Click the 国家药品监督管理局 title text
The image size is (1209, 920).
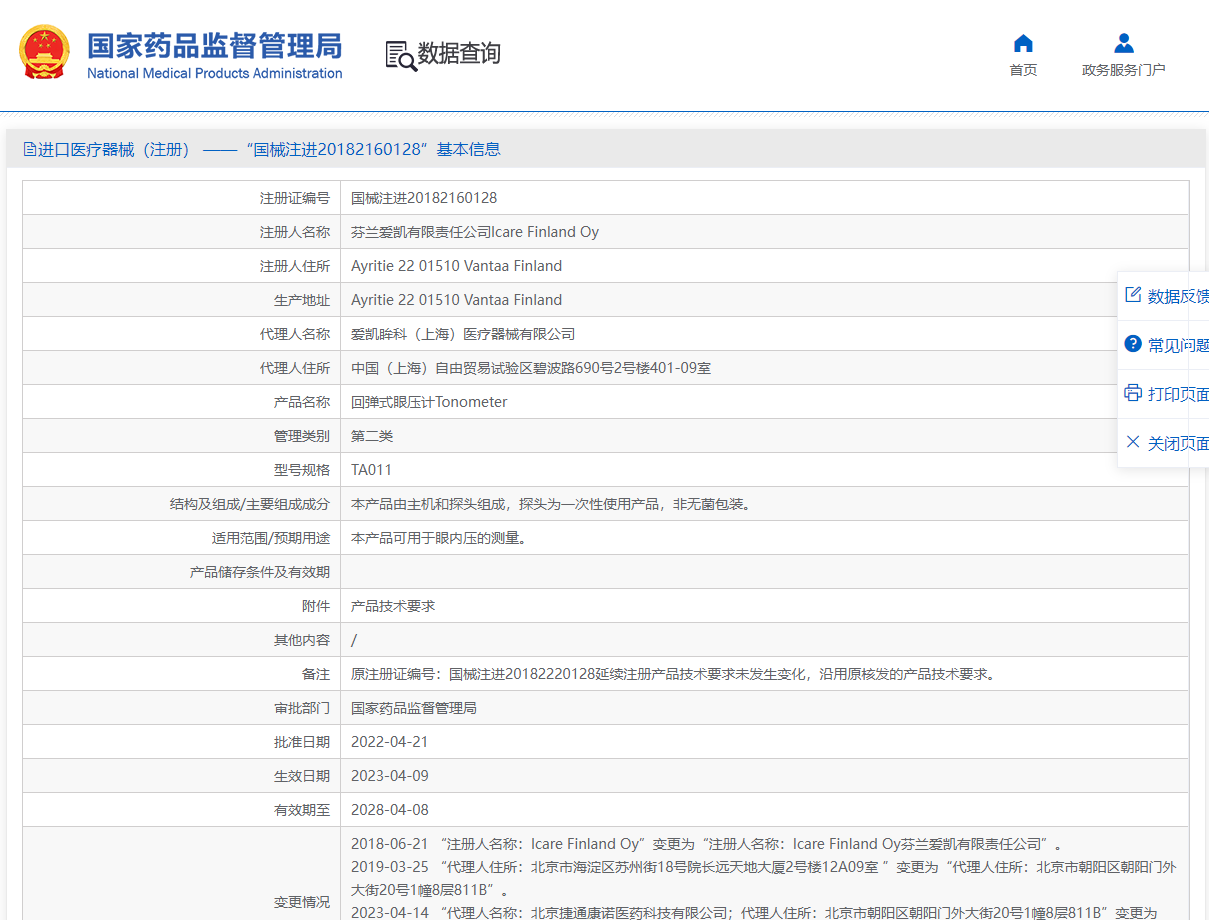(214, 46)
